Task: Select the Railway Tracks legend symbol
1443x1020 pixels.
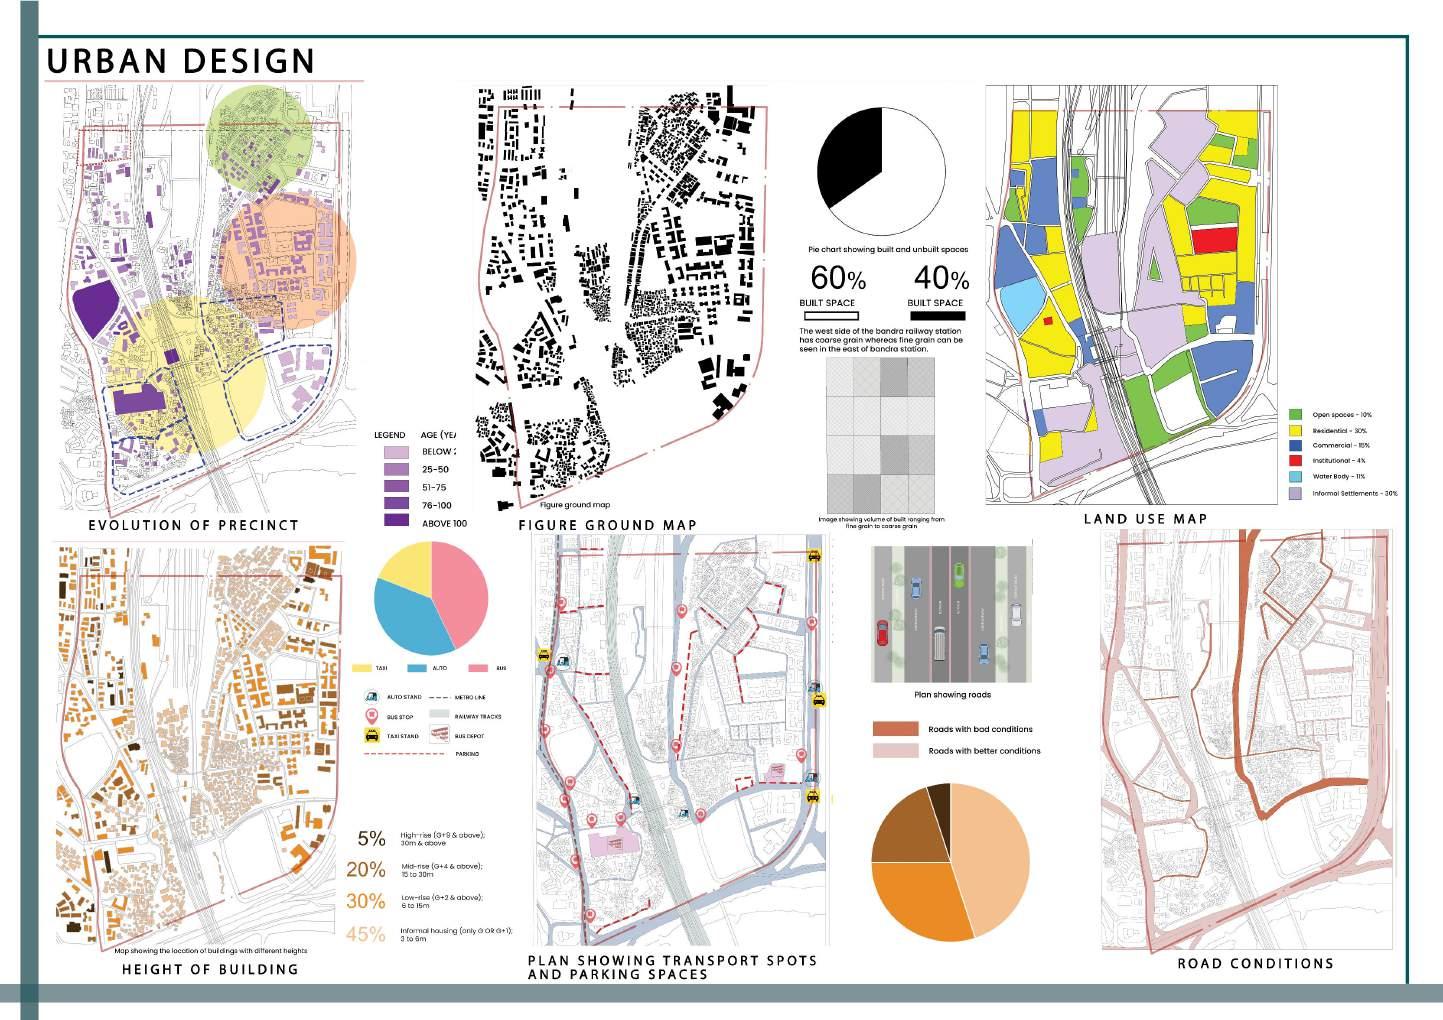Action: pyautogui.click(x=439, y=714)
